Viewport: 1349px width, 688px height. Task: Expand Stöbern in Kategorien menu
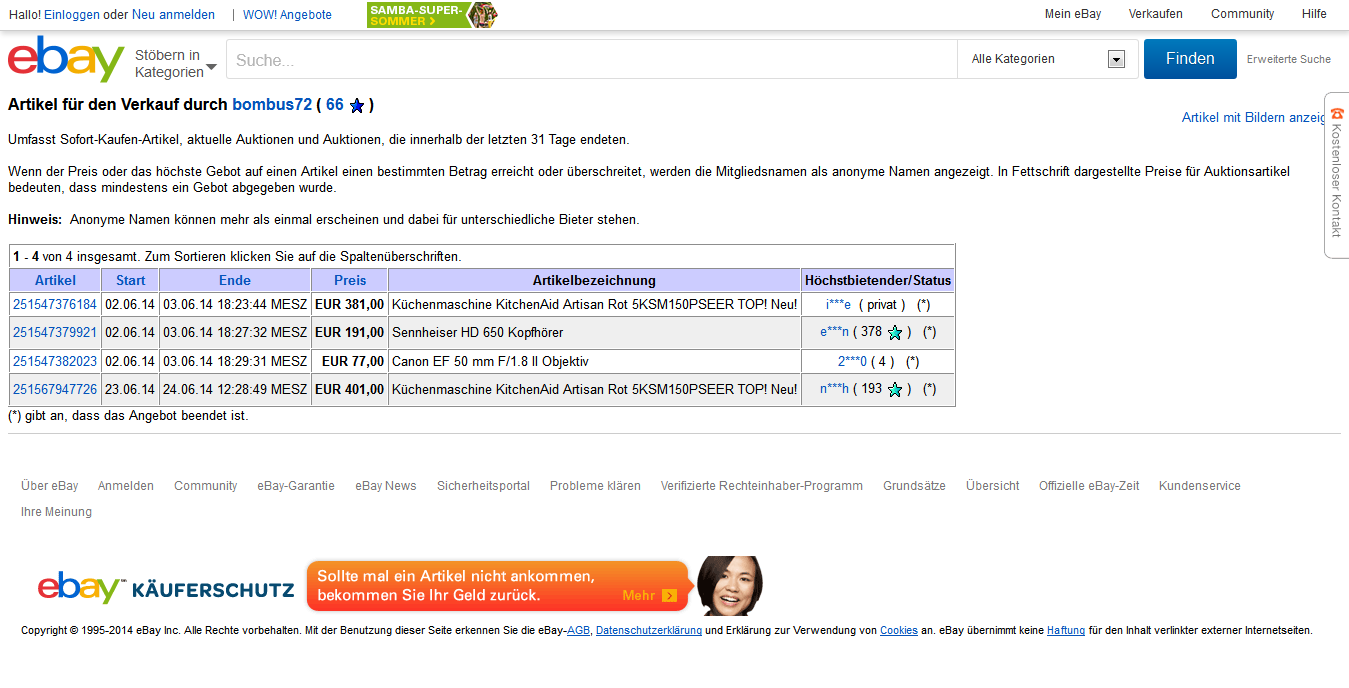[x=176, y=63]
